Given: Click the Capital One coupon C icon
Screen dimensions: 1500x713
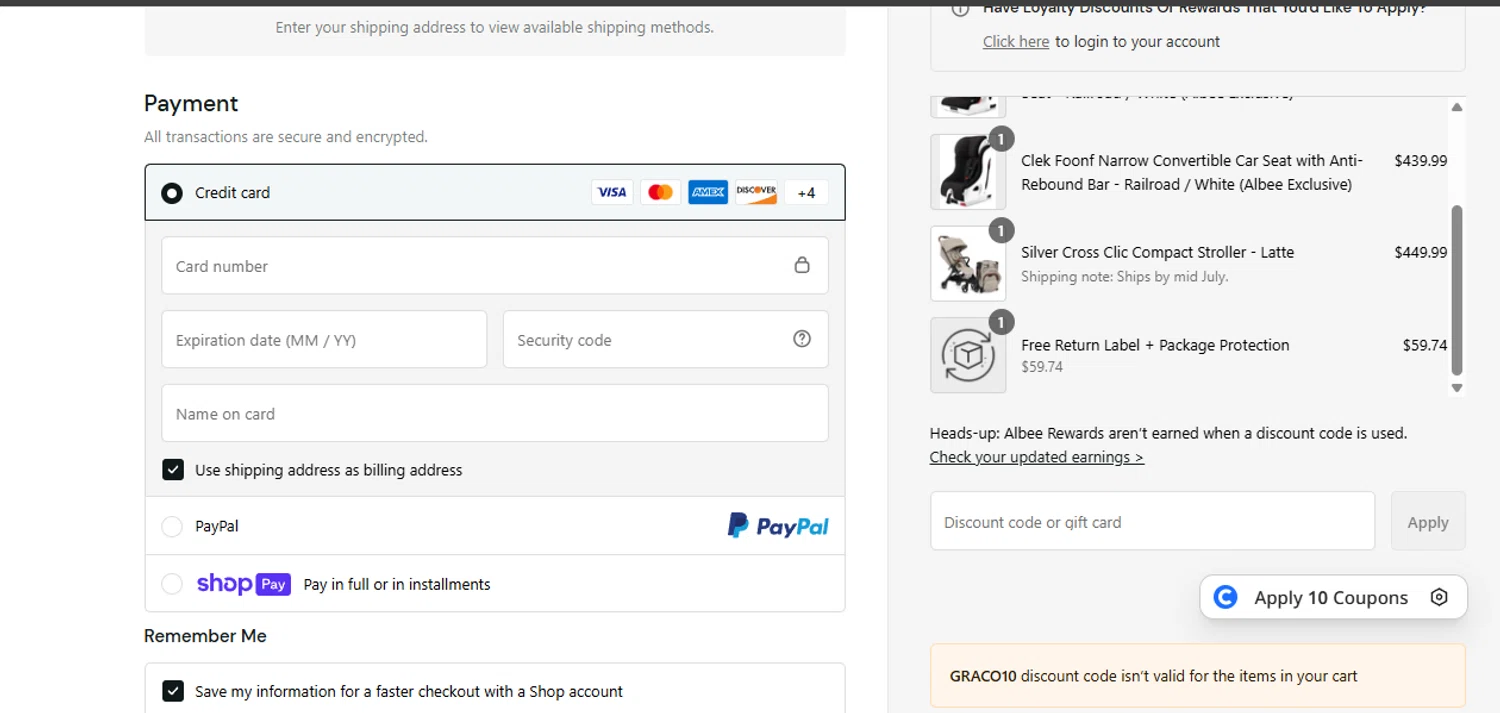Looking at the screenshot, I should click(1225, 597).
